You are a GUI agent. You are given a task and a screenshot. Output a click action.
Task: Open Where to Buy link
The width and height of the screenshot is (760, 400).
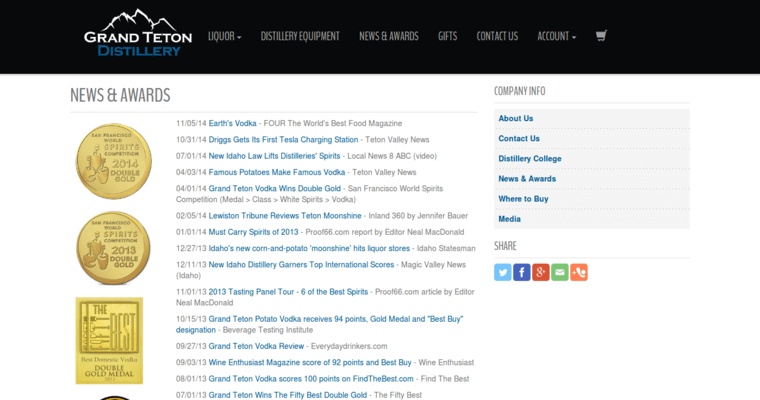point(523,199)
